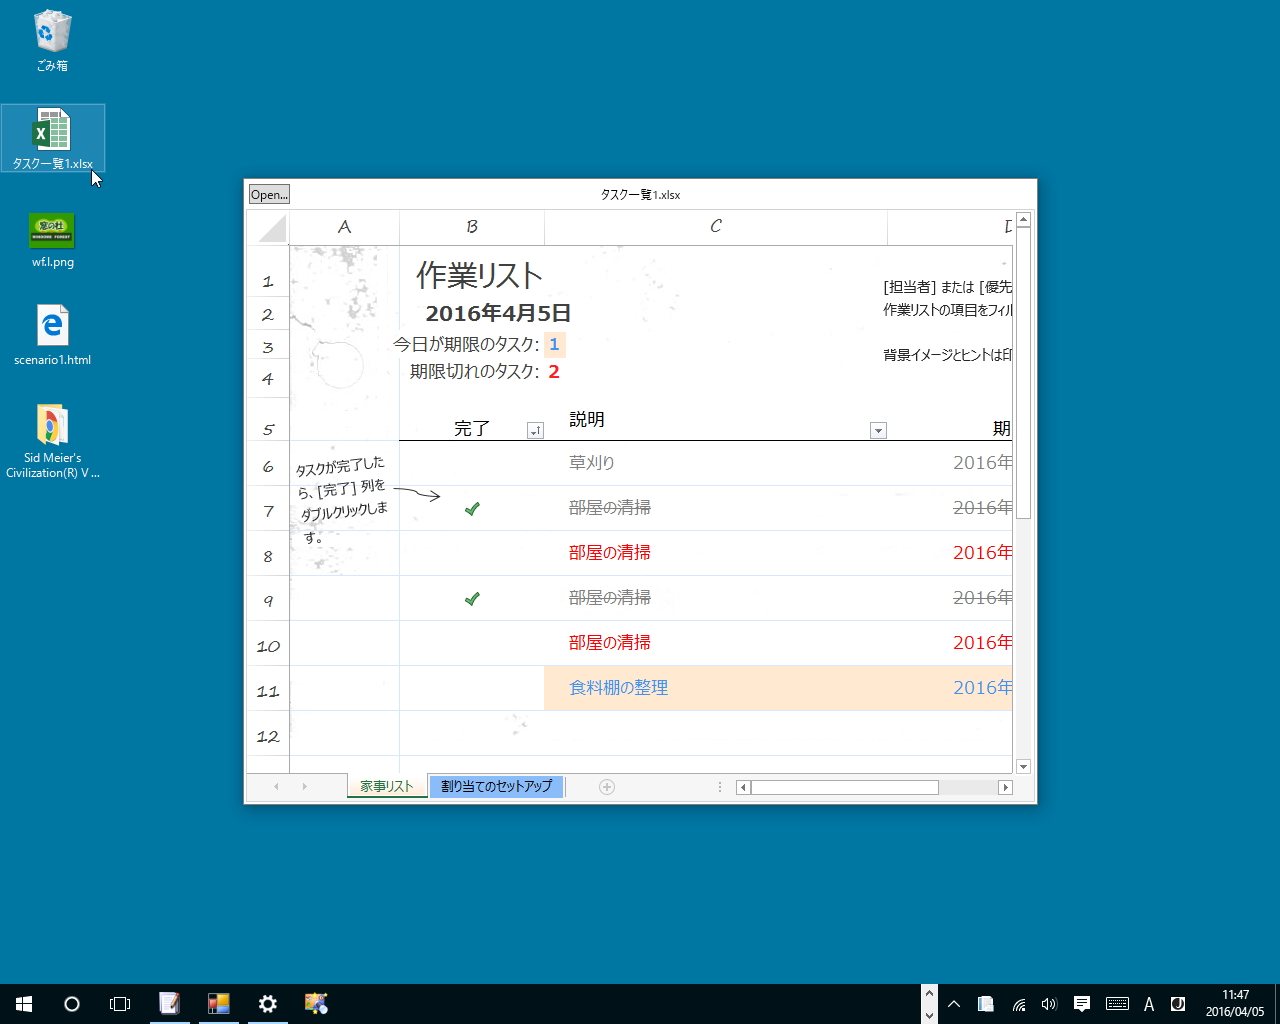
Task: Click the Task View icon on the taskbar
Action: click(120, 1004)
